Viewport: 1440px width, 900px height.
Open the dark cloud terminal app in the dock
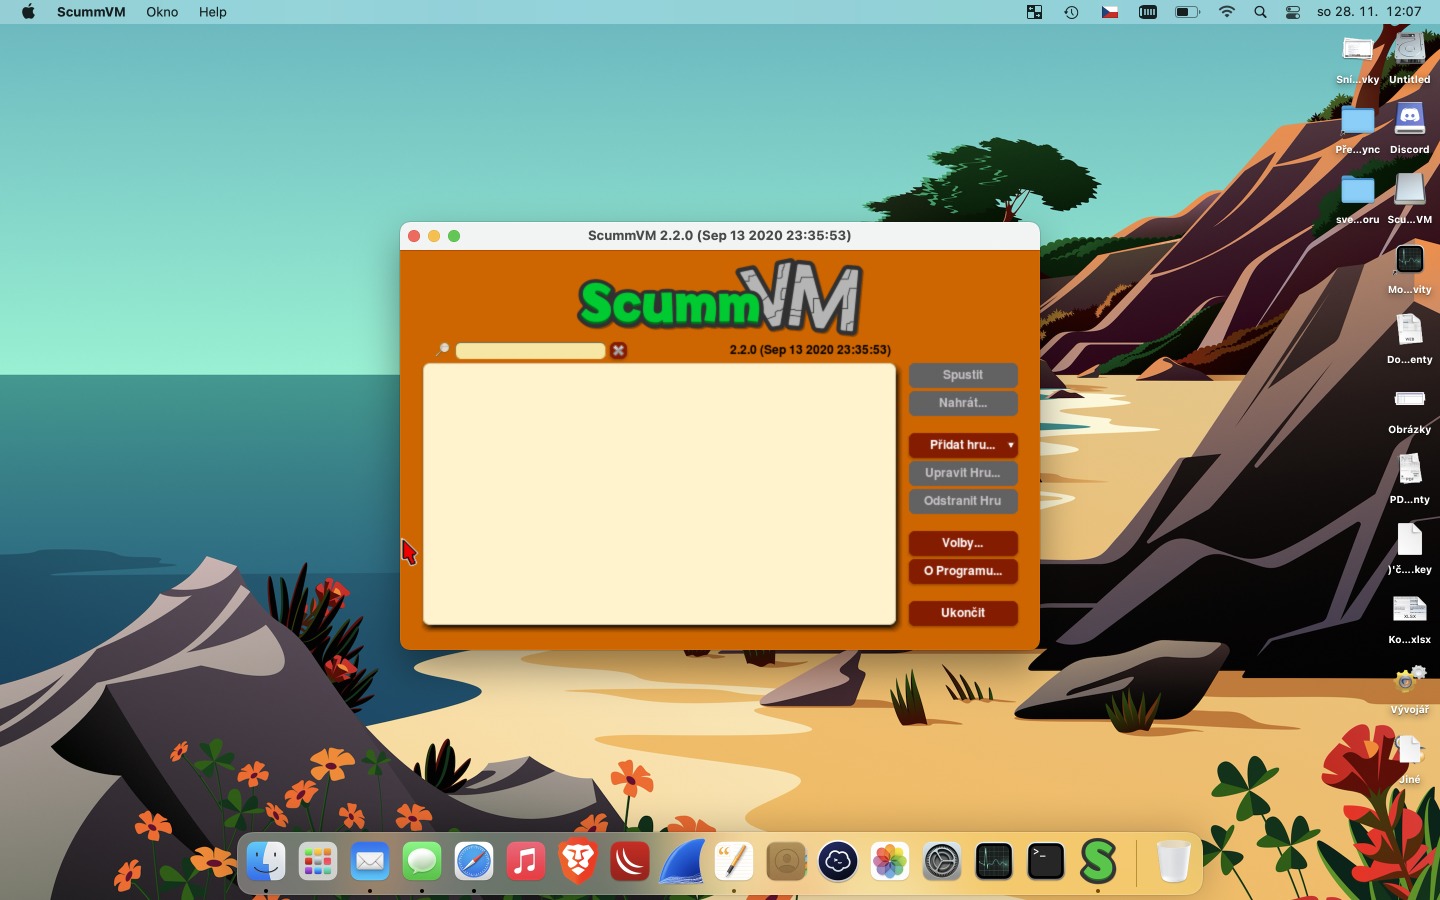click(x=838, y=861)
